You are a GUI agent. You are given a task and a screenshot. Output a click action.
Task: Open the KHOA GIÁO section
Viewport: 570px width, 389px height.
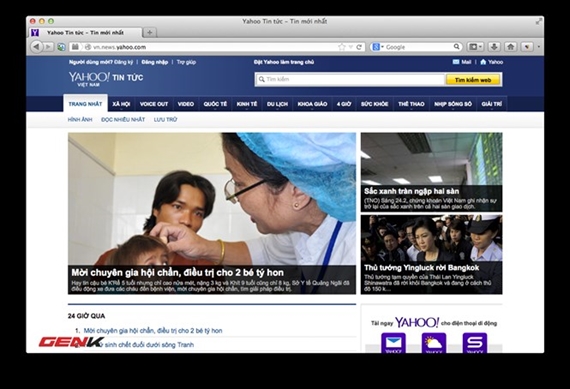coord(312,104)
